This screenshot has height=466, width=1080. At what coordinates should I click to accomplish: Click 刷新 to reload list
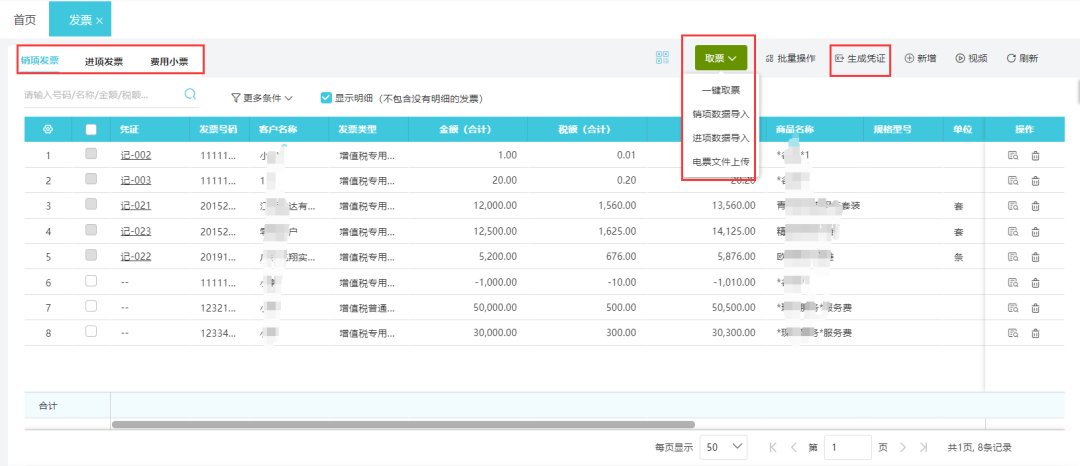(x=1023, y=59)
